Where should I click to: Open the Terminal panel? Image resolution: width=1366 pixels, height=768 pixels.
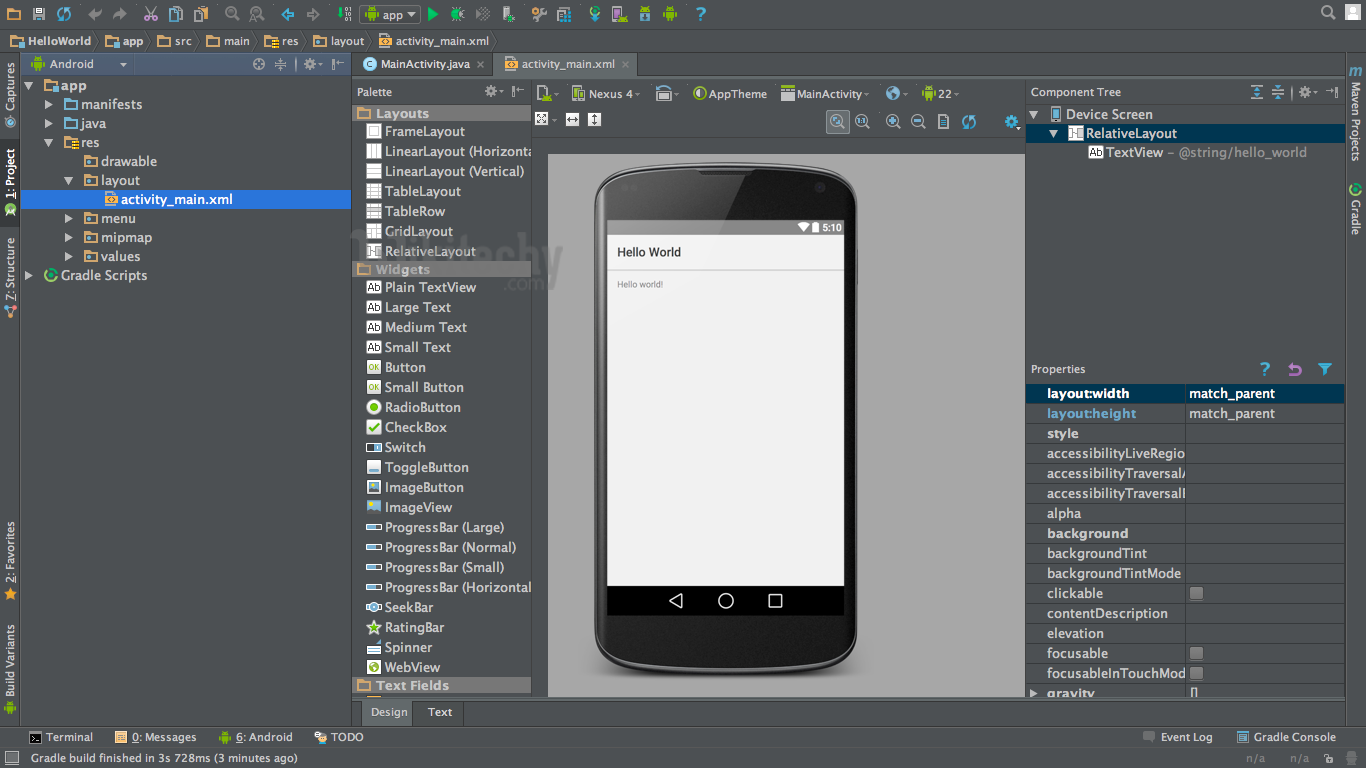62,737
